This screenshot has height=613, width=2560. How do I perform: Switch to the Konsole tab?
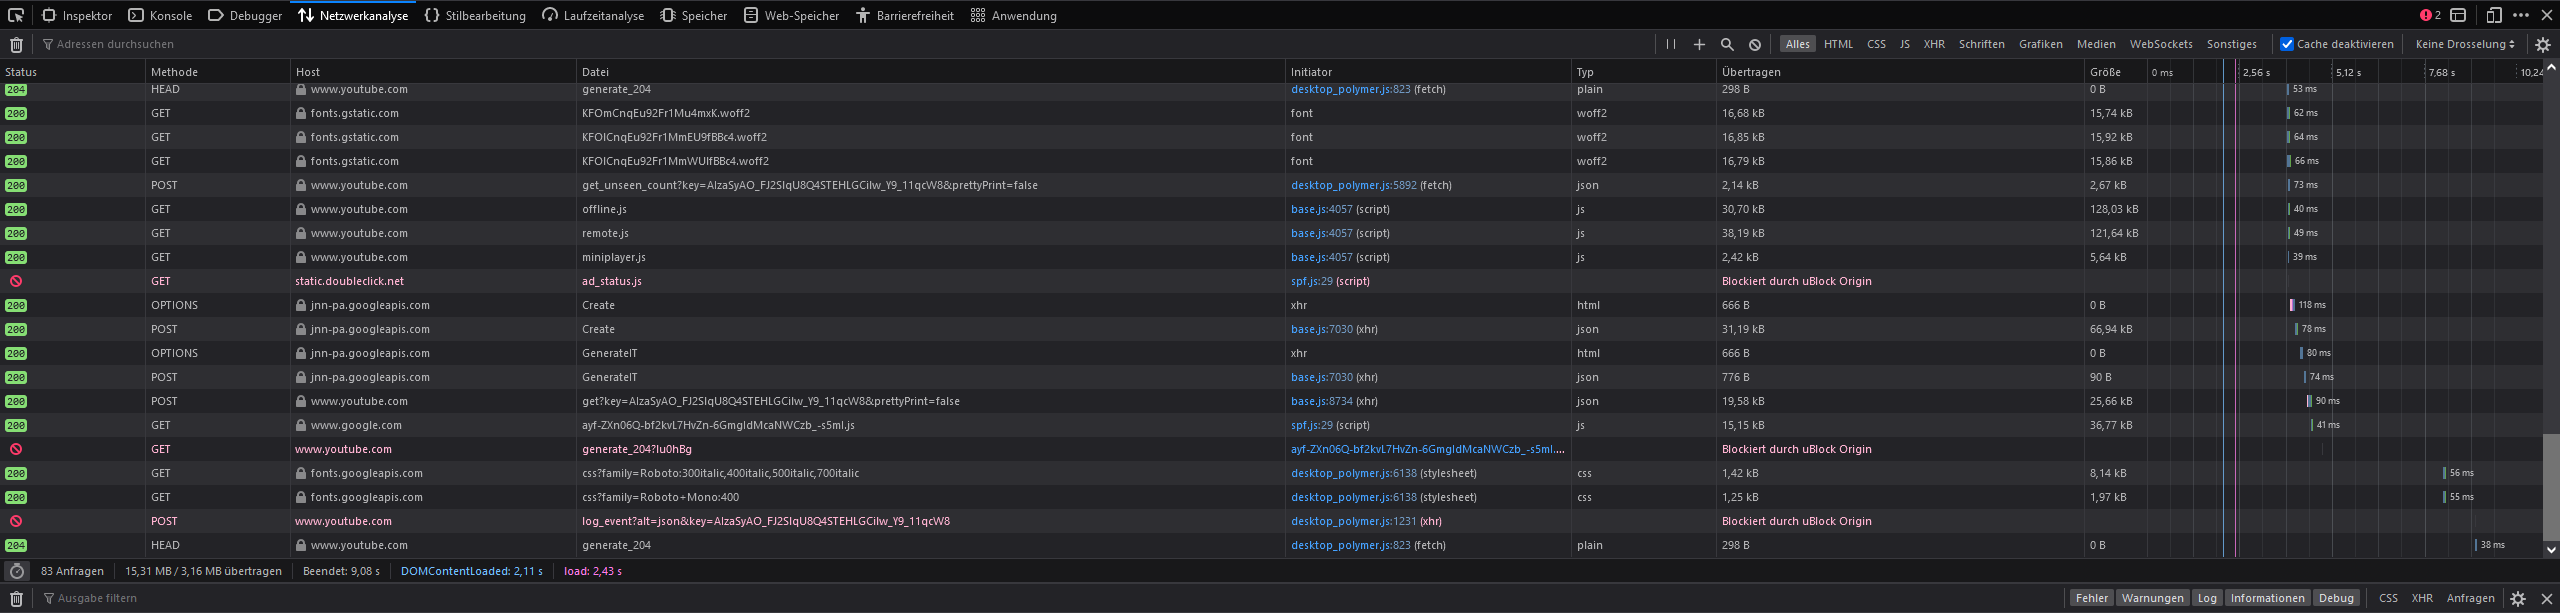161,15
